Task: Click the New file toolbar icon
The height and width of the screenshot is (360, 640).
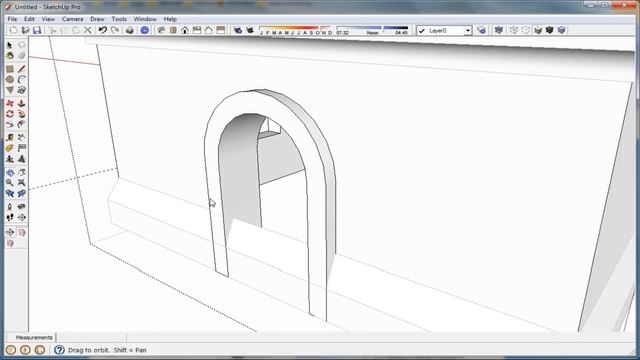Action: pos(13,30)
